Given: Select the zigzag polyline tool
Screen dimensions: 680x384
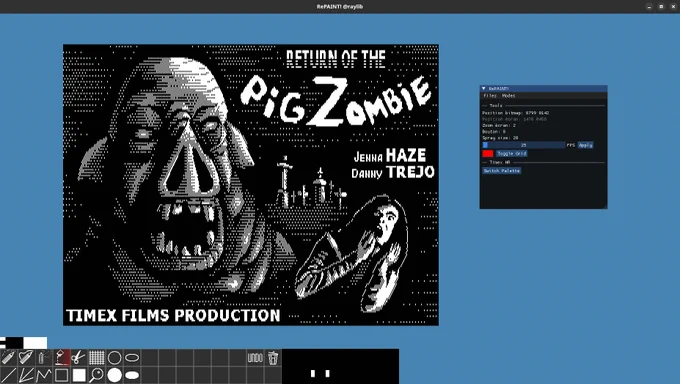Looking at the screenshot, I should [x=43, y=375].
